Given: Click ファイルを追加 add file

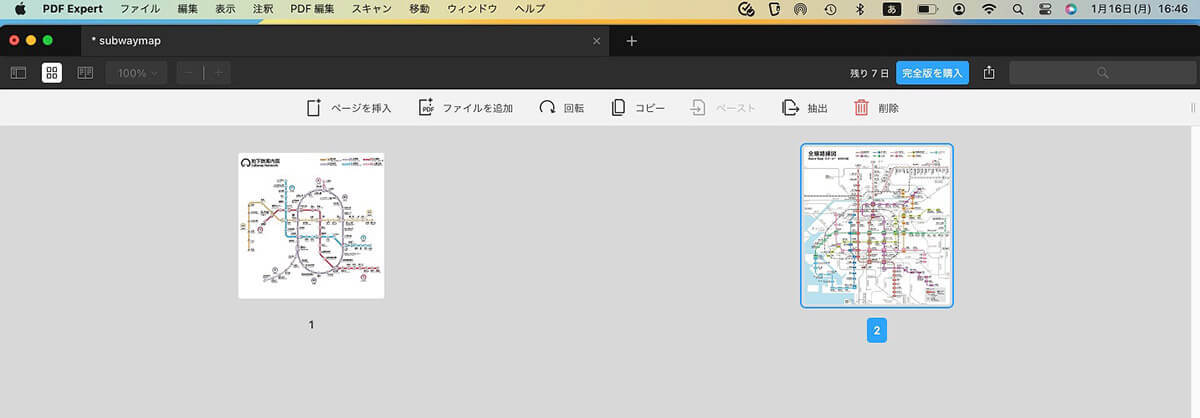Looking at the screenshot, I should tap(465, 108).
